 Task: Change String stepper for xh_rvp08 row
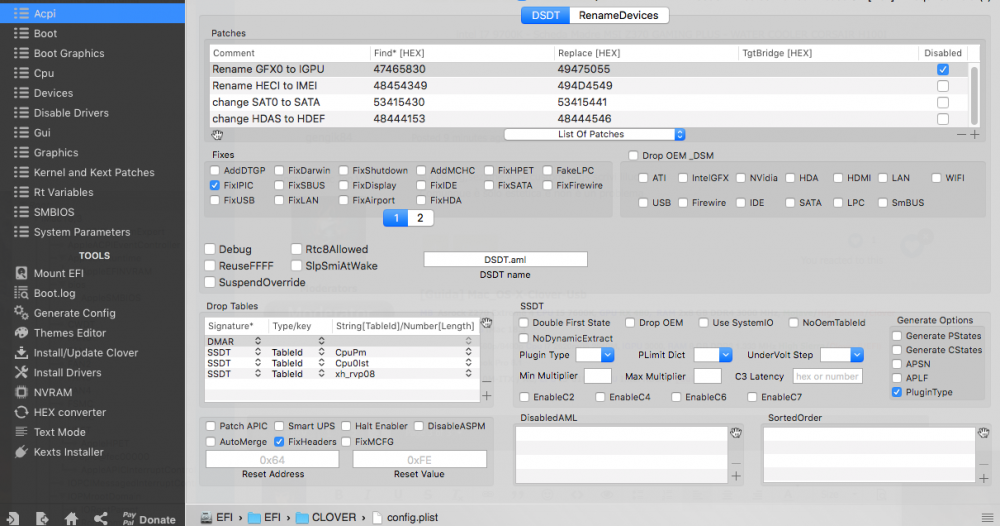coord(468,374)
